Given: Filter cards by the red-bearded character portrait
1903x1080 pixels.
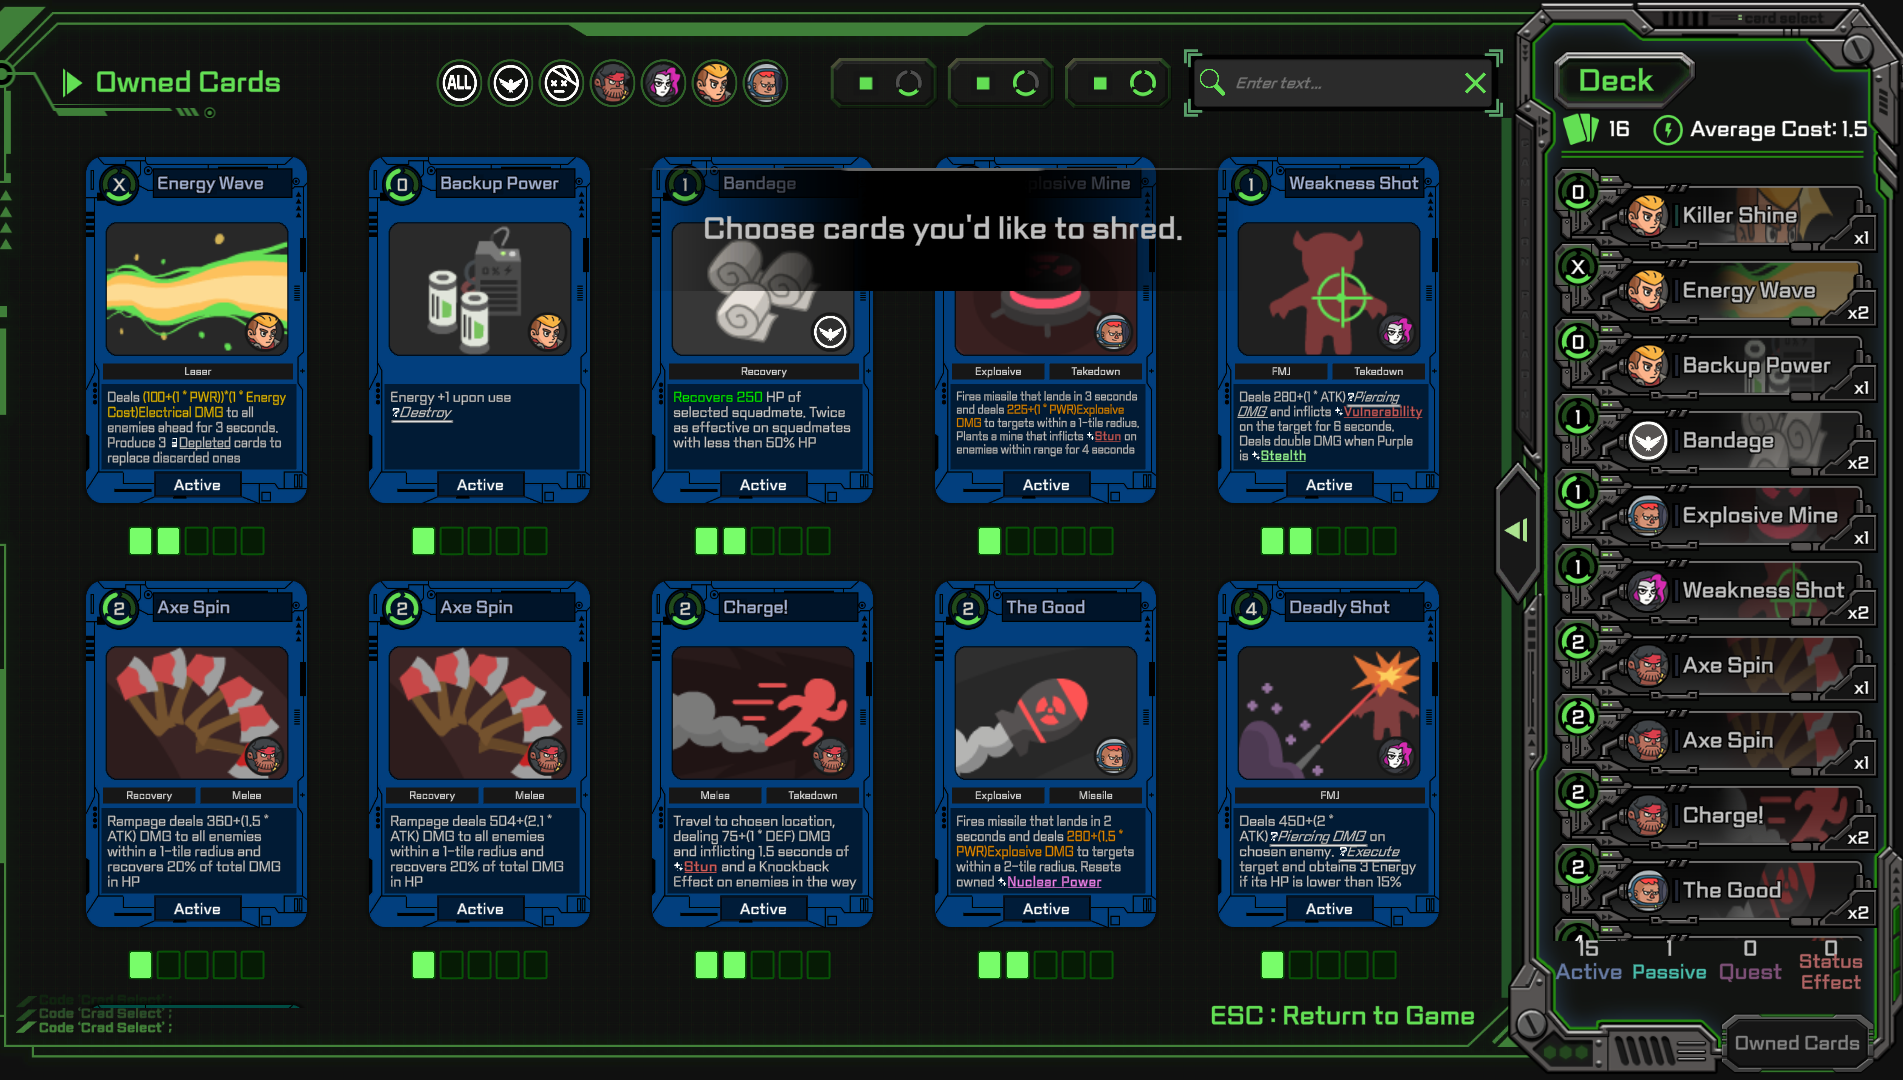Looking at the screenshot, I should [x=612, y=83].
